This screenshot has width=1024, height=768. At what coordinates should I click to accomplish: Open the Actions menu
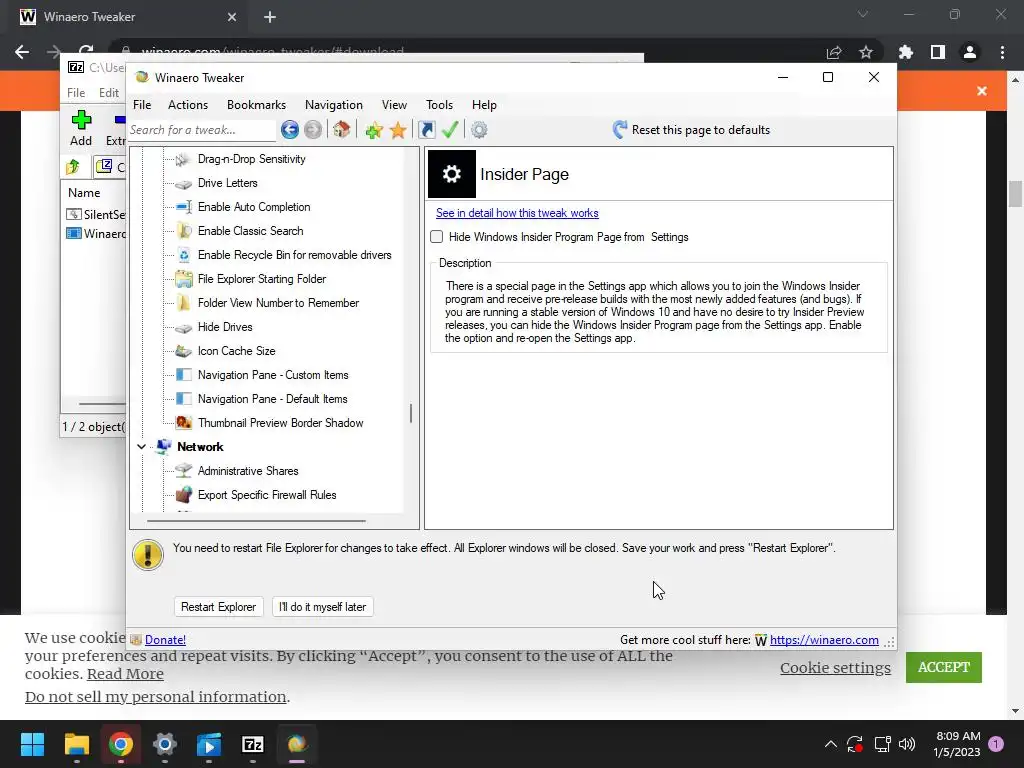point(187,104)
